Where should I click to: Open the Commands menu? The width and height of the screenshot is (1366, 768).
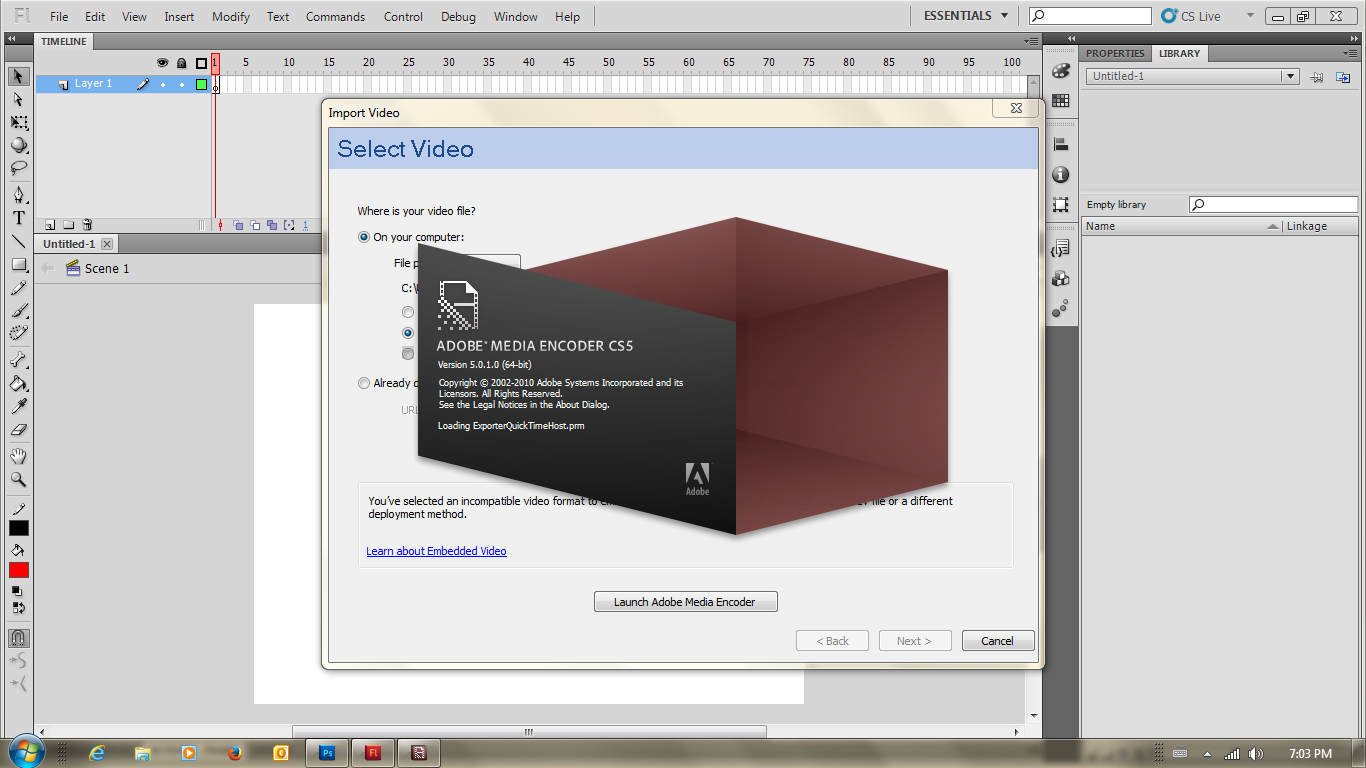coord(335,17)
